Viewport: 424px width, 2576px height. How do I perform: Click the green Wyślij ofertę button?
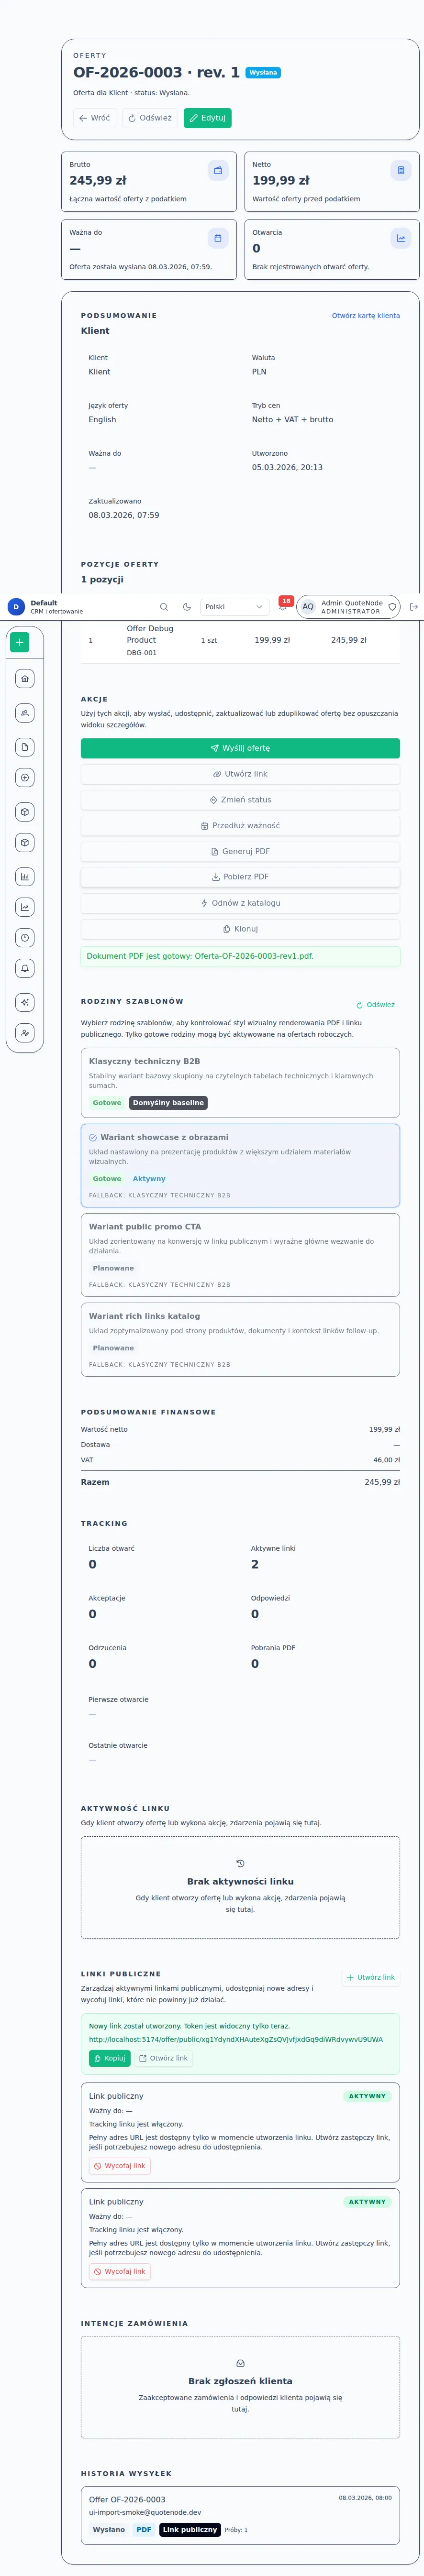pyautogui.click(x=240, y=748)
